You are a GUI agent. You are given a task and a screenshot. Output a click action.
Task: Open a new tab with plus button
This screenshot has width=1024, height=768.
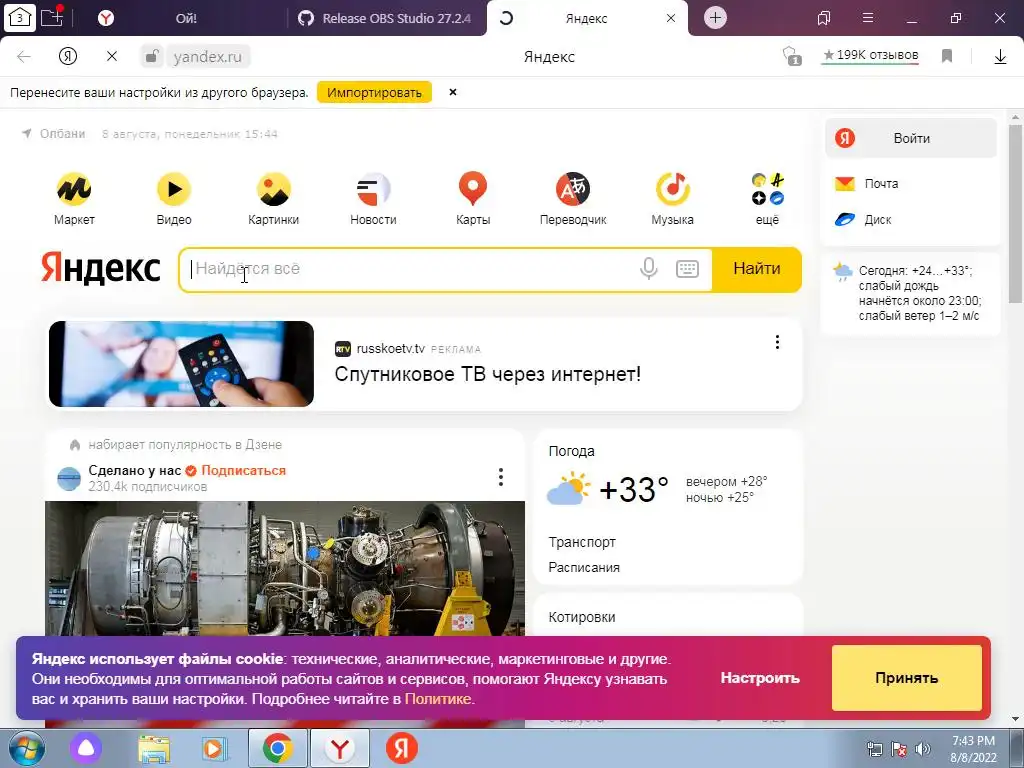coord(716,18)
